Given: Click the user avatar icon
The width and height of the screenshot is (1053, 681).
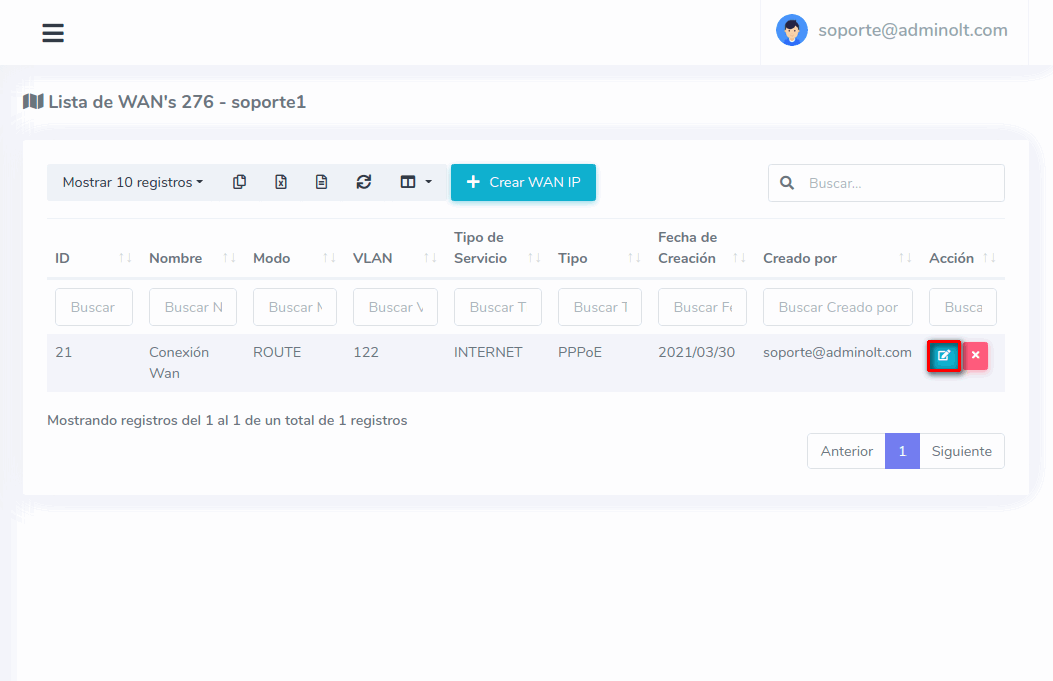Looking at the screenshot, I should click(791, 30).
